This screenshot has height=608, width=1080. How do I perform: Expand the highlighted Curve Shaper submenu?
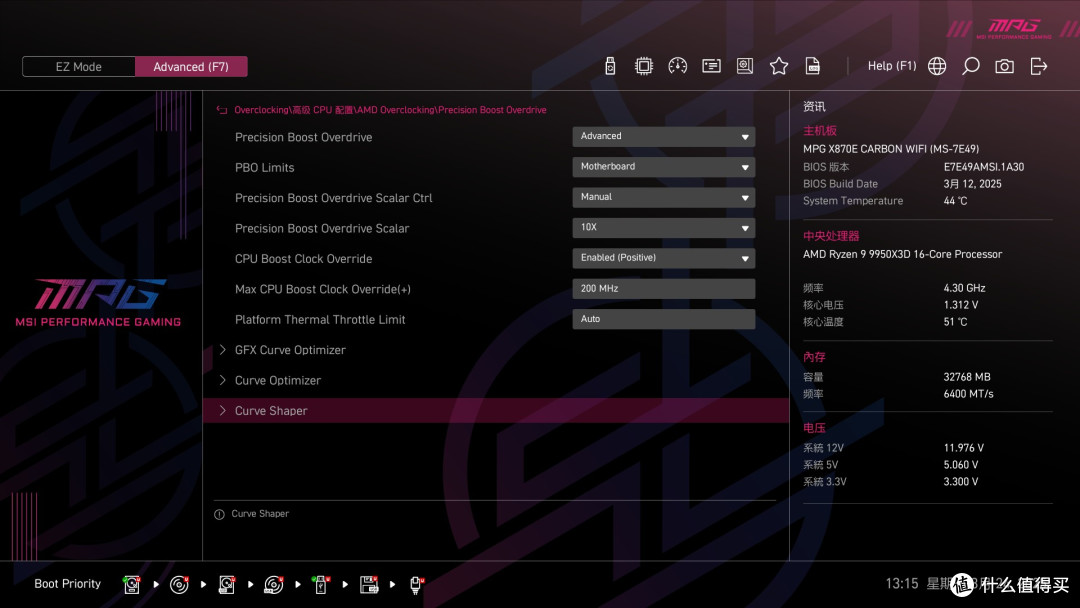pos(496,410)
